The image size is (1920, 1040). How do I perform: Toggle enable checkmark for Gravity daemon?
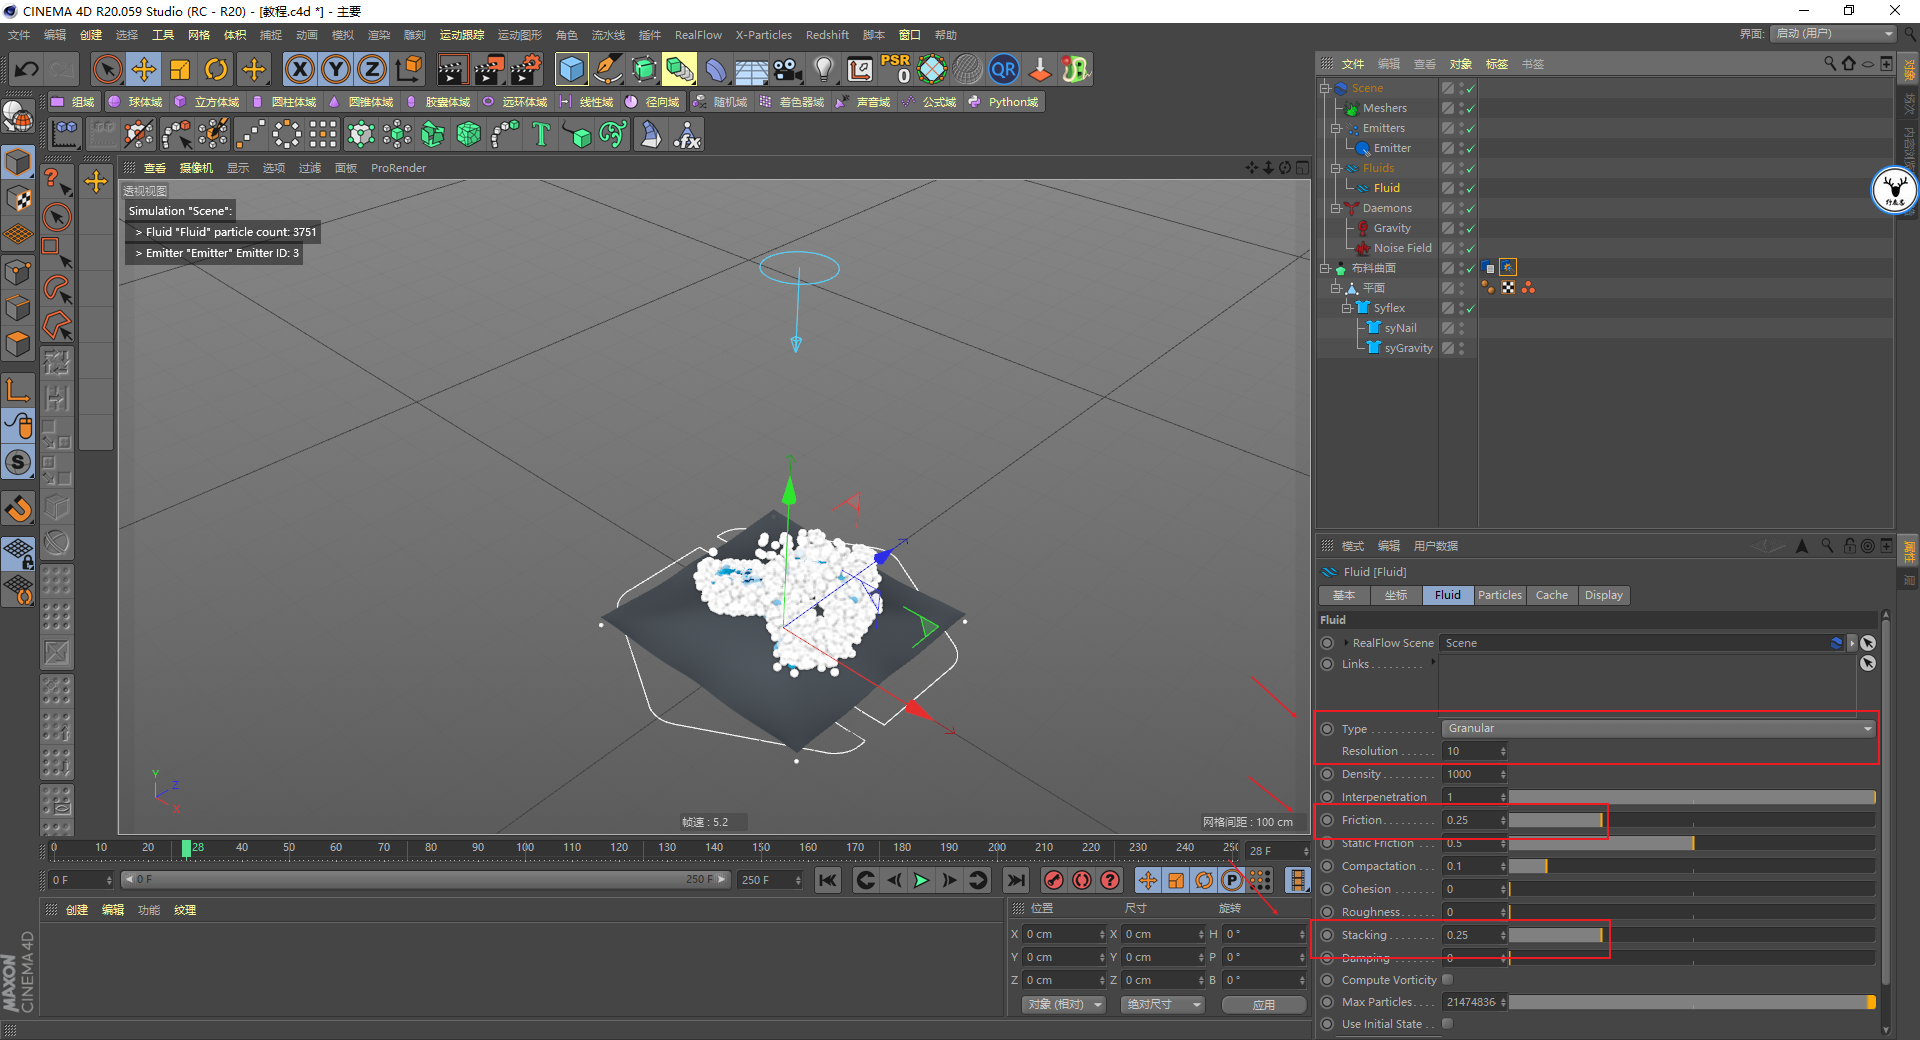click(1471, 228)
